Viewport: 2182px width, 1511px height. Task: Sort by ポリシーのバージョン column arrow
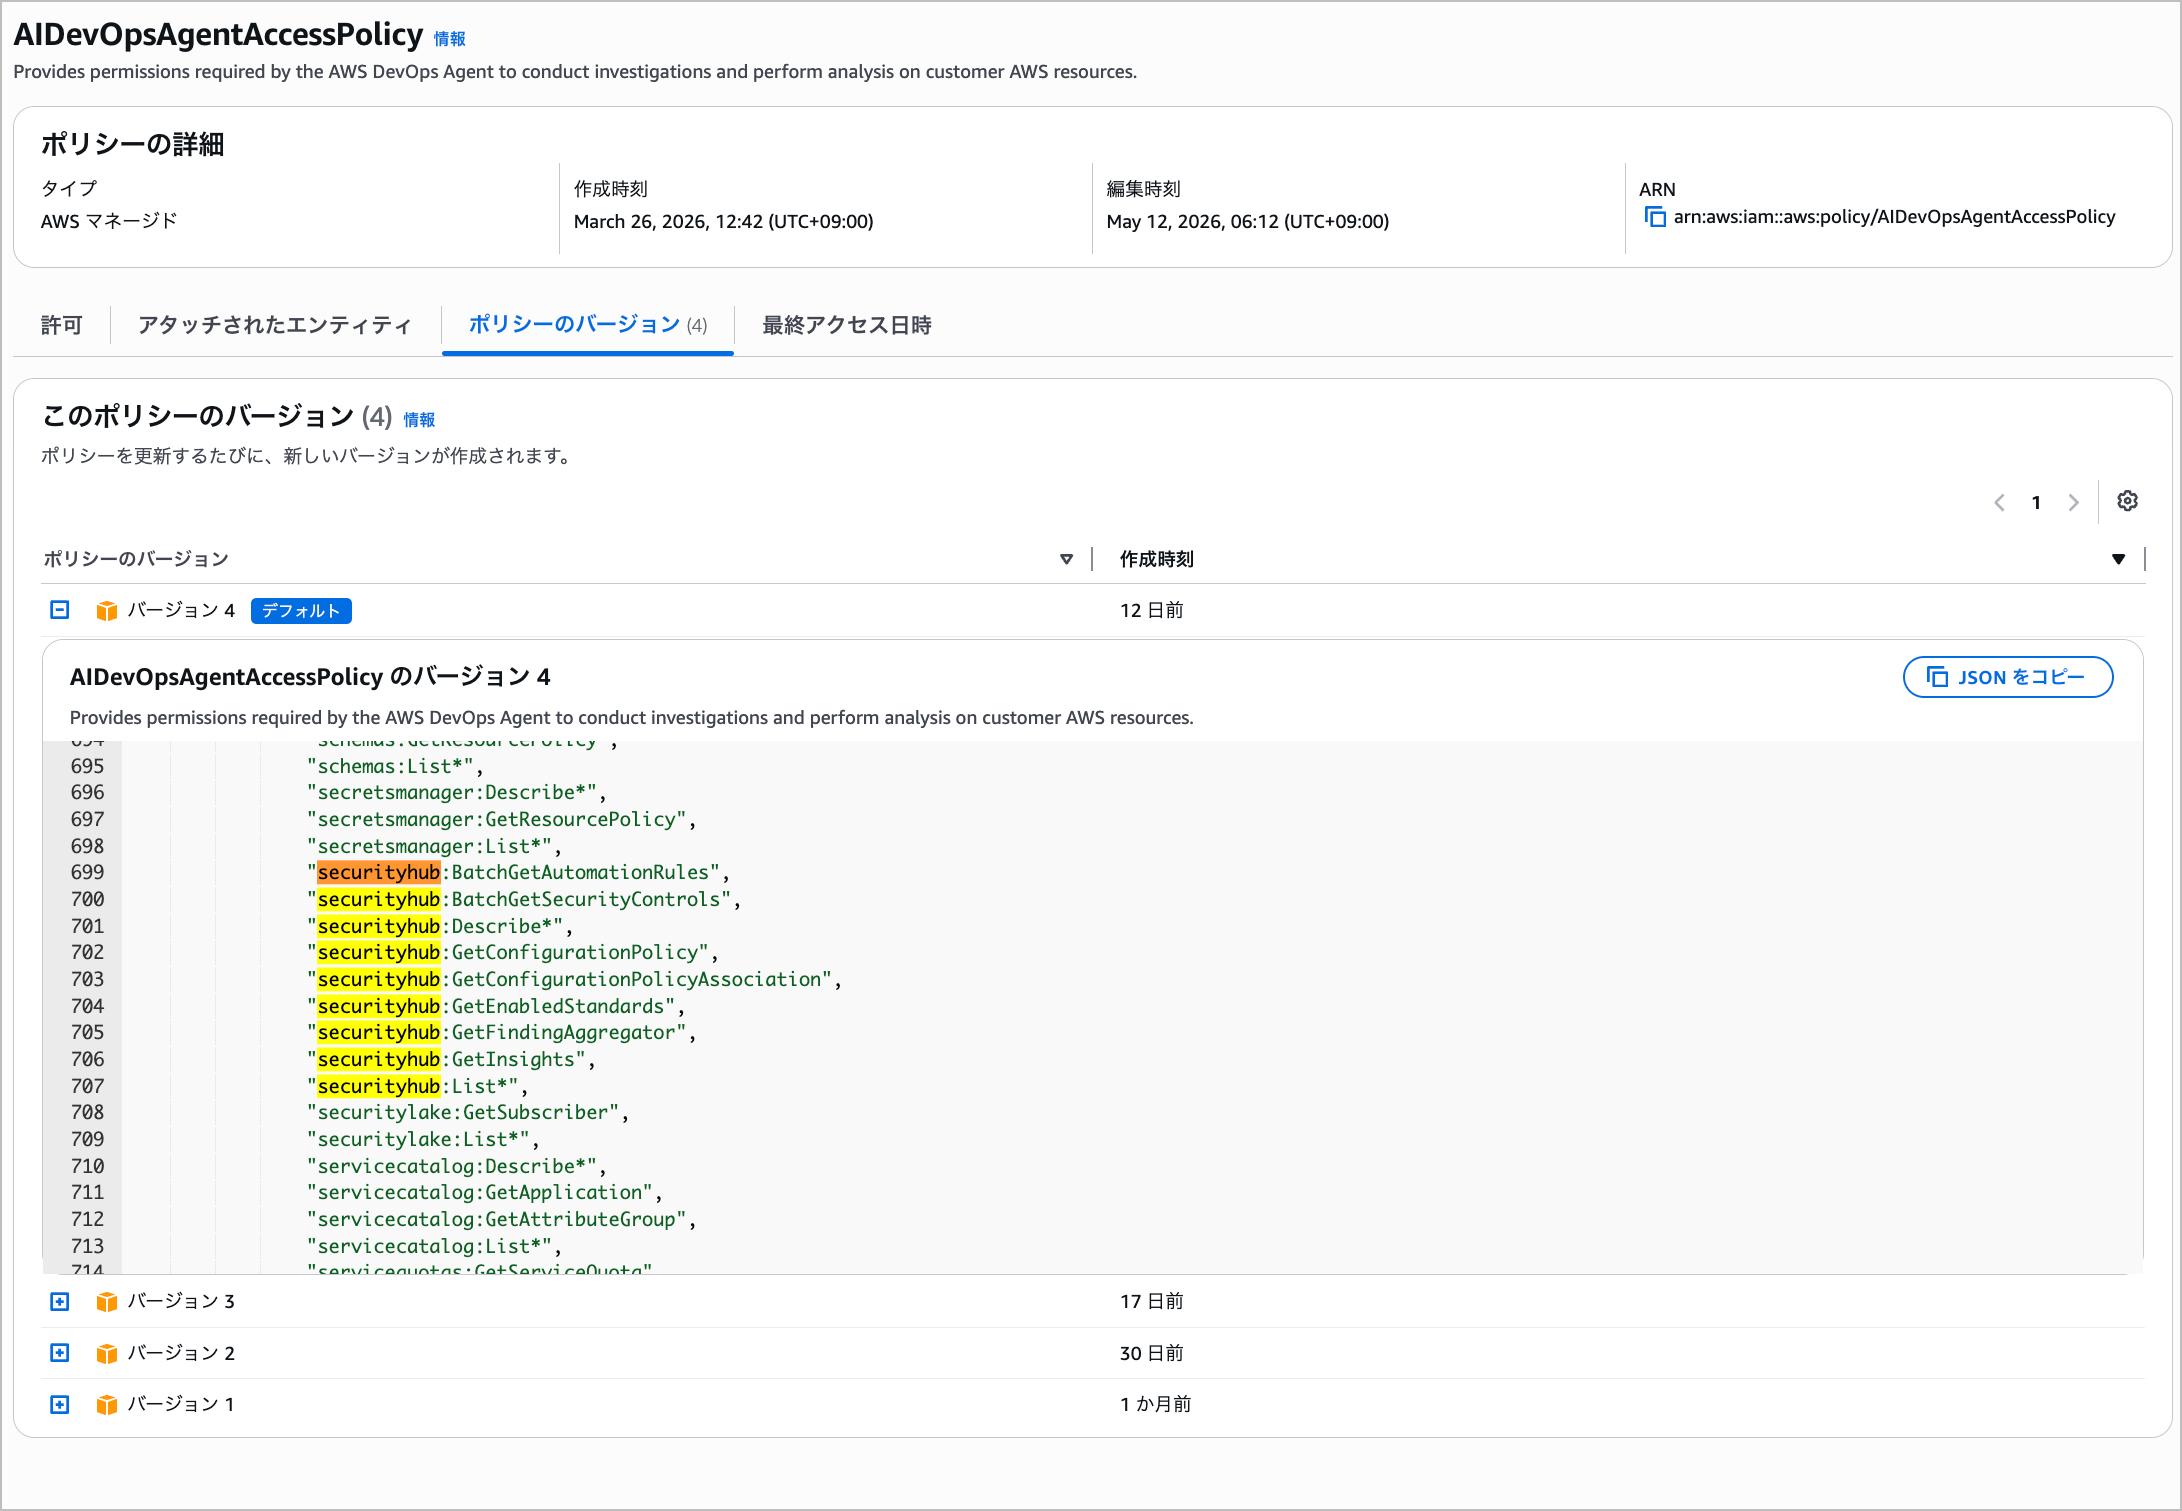(1066, 559)
